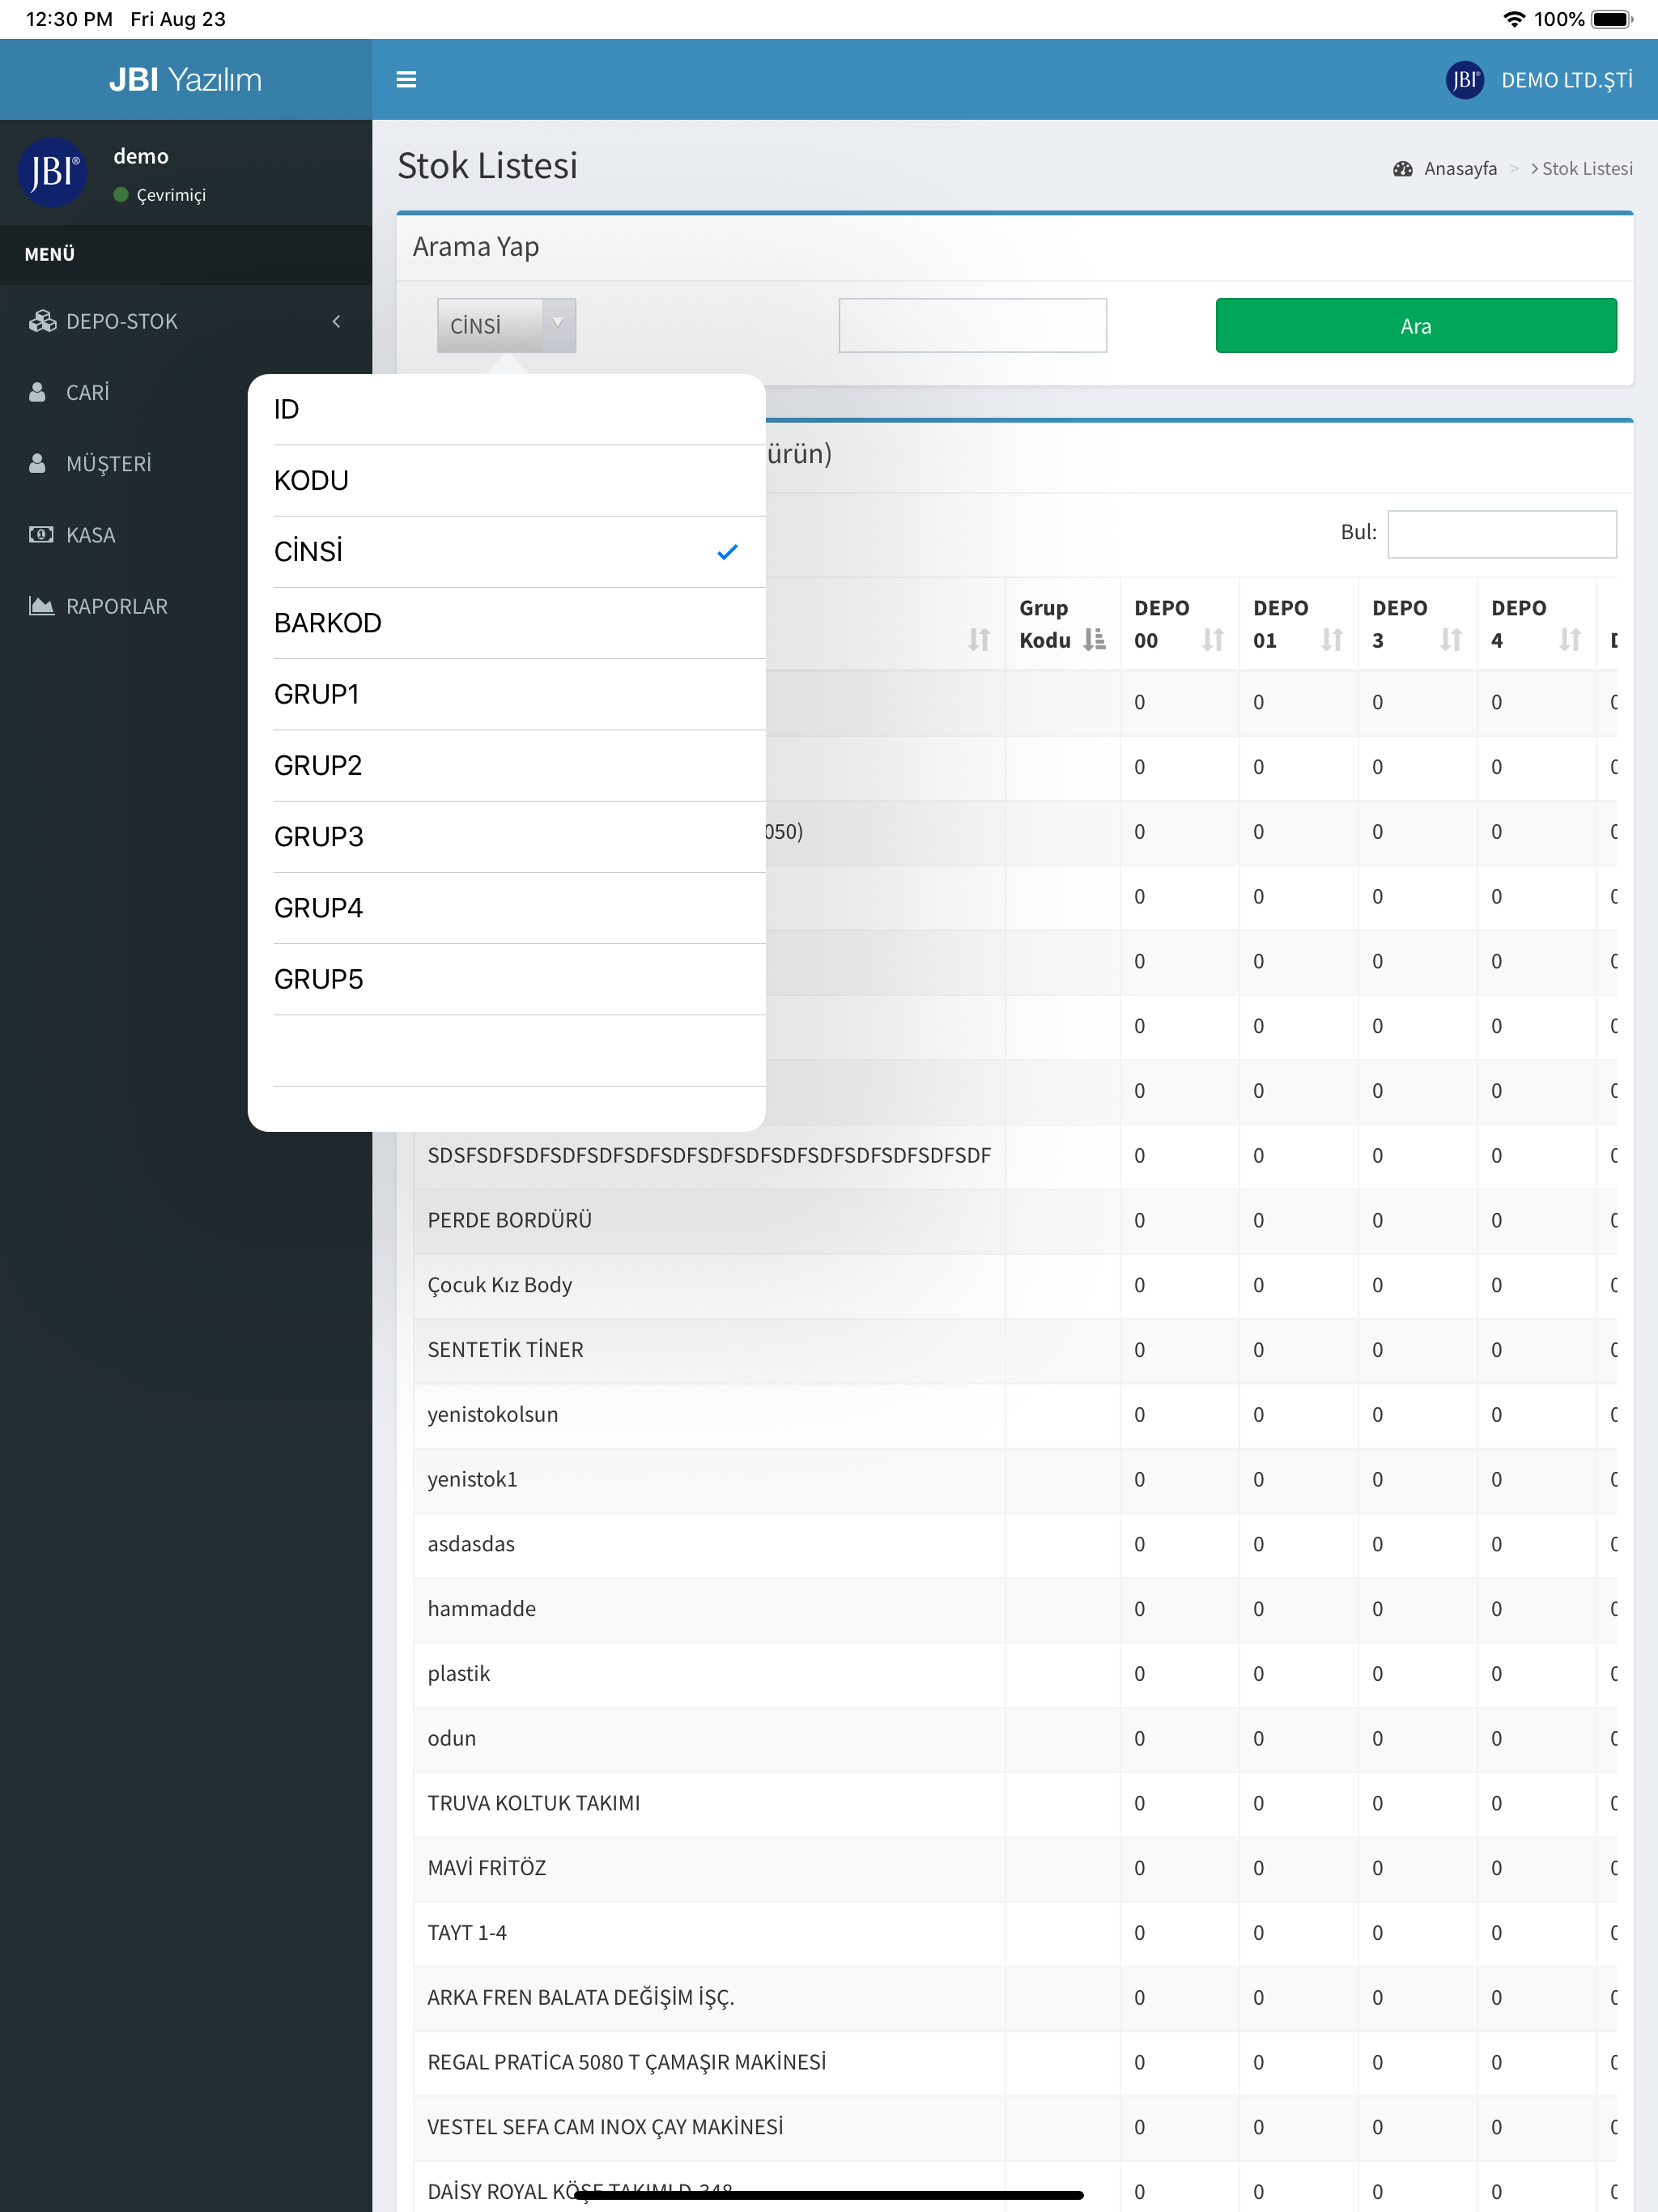Sort by the Grup Kodu column icon
This screenshot has width=1658, height=2212.
coord(1095,640)
